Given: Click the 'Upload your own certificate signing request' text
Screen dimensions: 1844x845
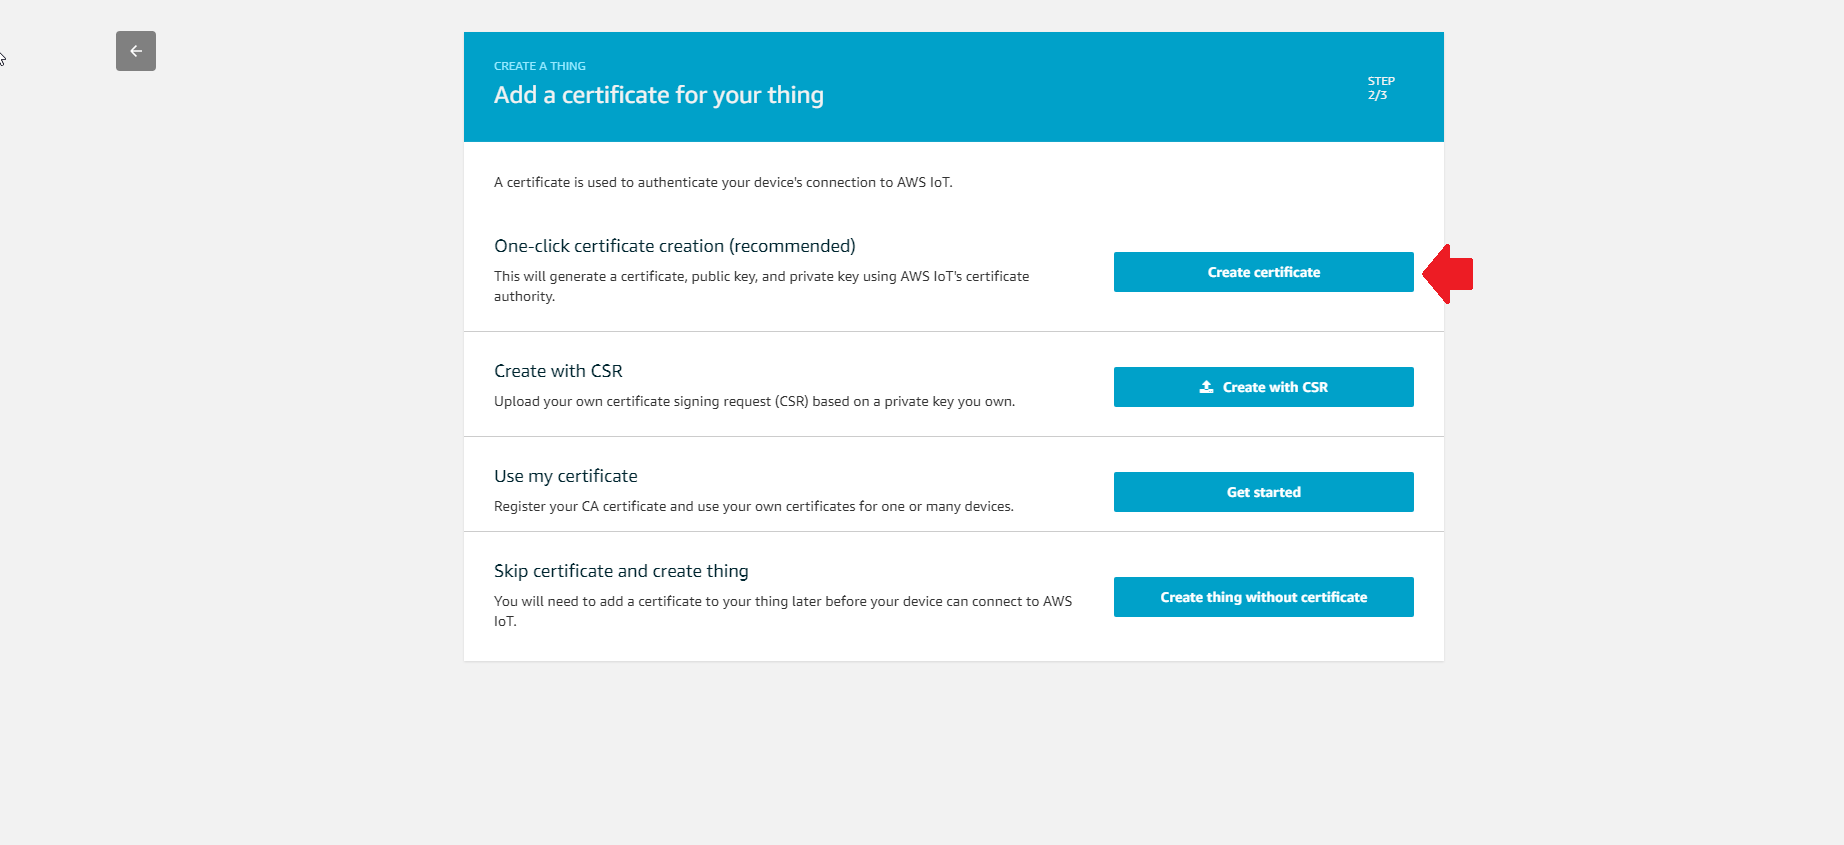Looking at the screenshot, I should (x=754, y=401).
